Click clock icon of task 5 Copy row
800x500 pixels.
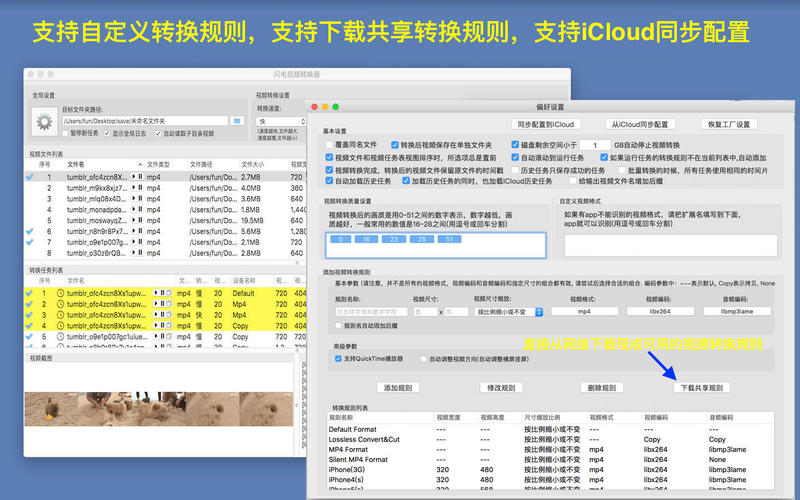[60, 337]
